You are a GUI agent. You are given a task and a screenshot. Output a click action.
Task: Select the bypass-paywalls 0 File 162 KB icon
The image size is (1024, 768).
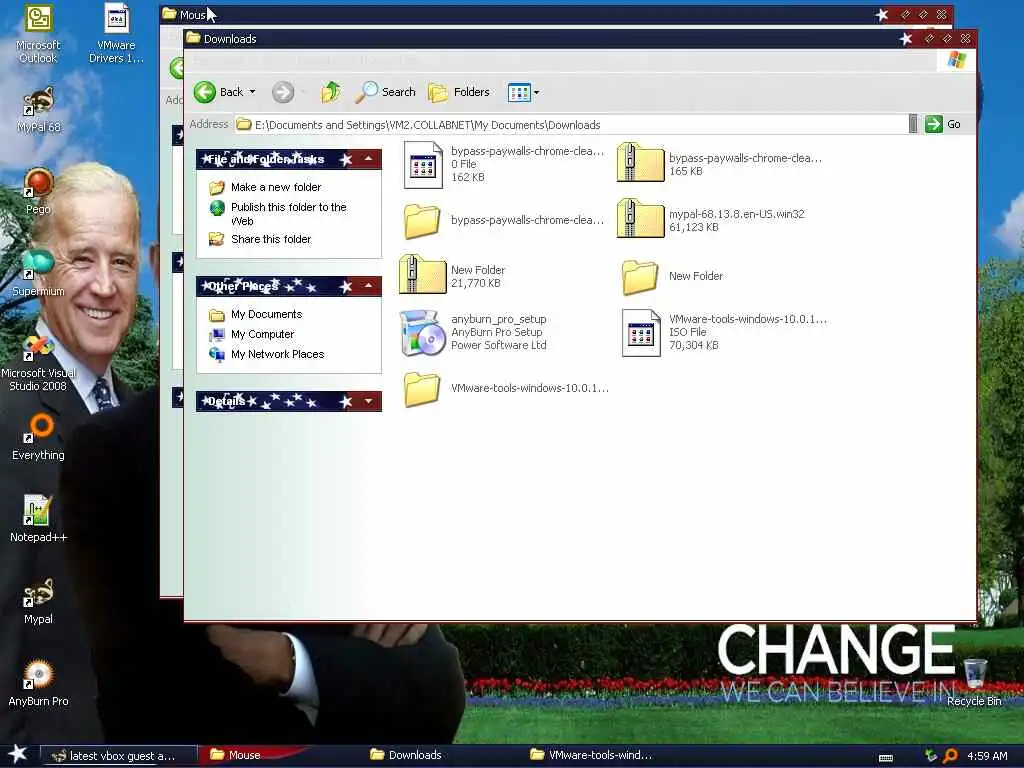423,165
